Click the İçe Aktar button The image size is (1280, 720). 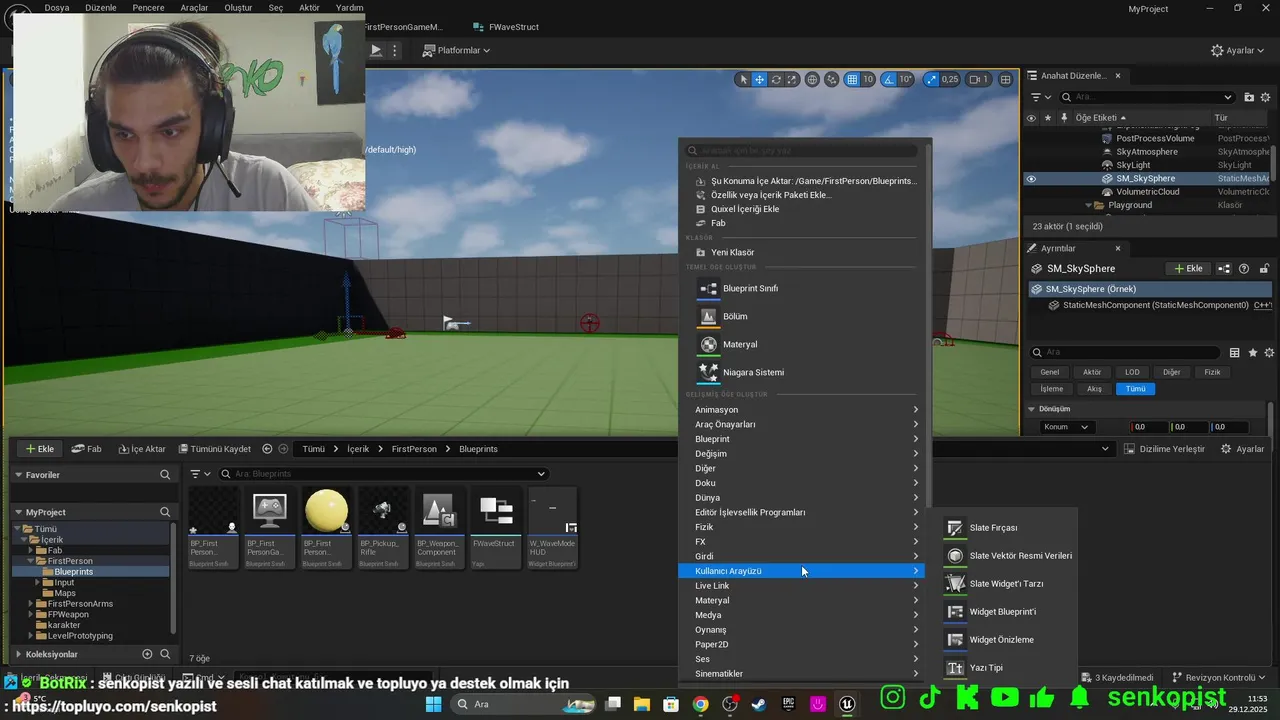click(x=140, y=449)
